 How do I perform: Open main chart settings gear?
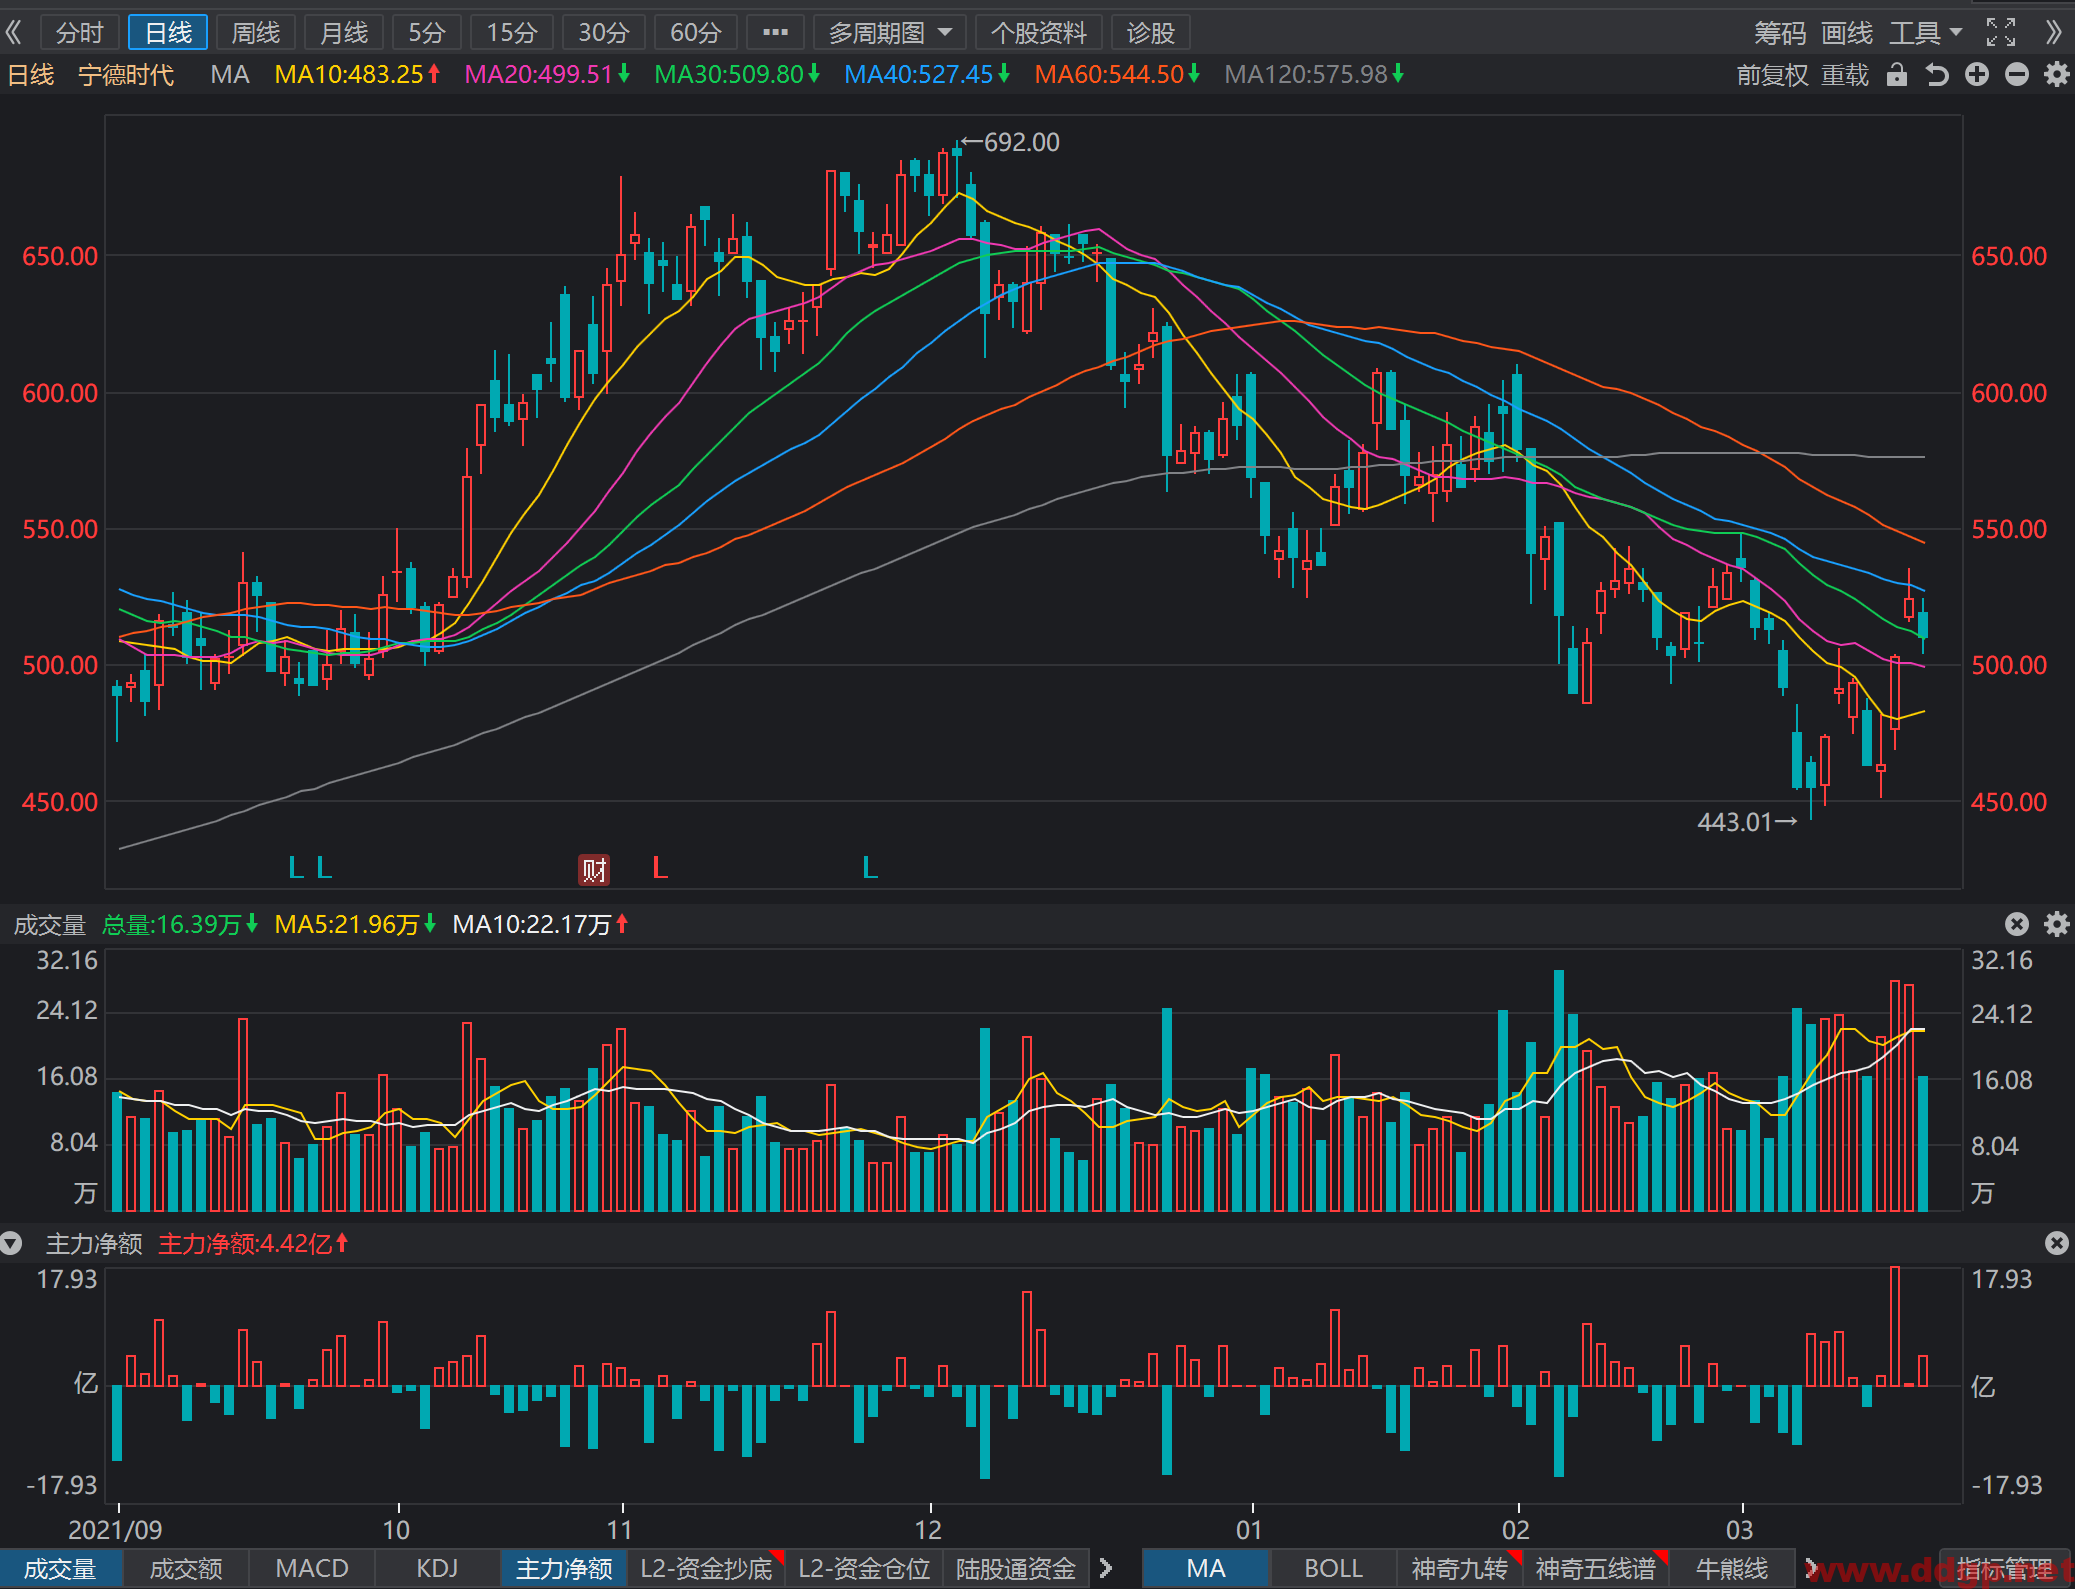[2056, 75]
